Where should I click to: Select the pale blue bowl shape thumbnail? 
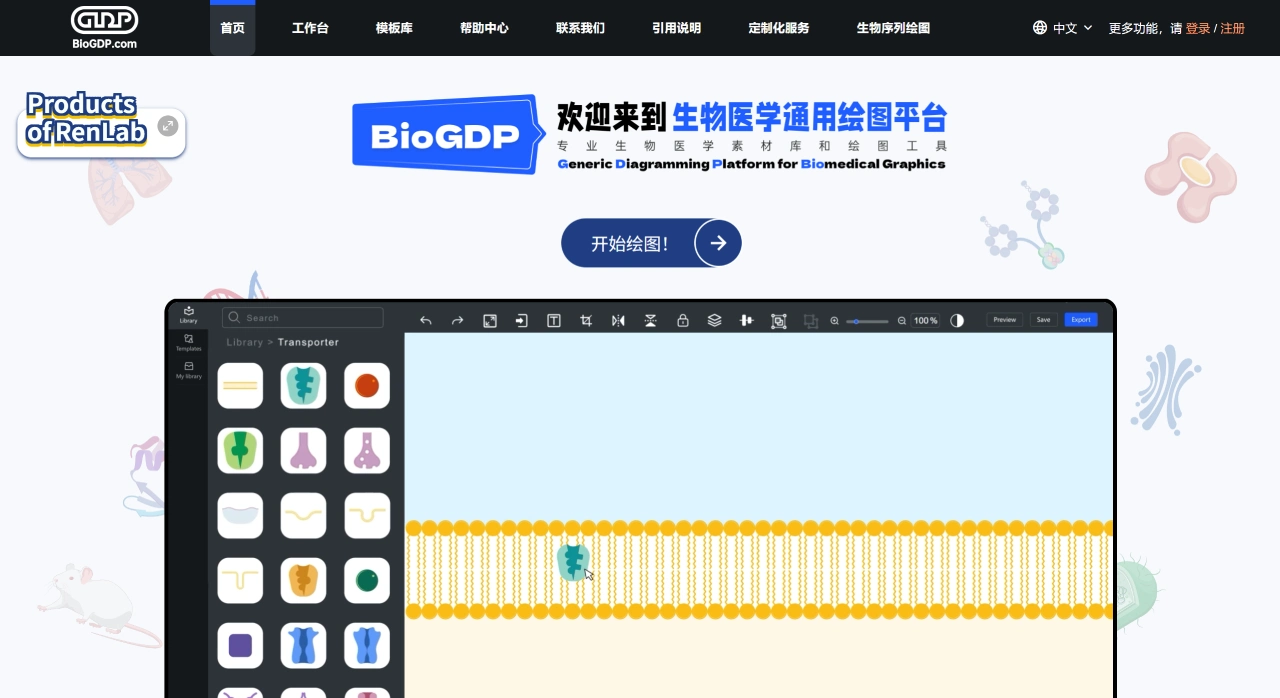point(240,516)
